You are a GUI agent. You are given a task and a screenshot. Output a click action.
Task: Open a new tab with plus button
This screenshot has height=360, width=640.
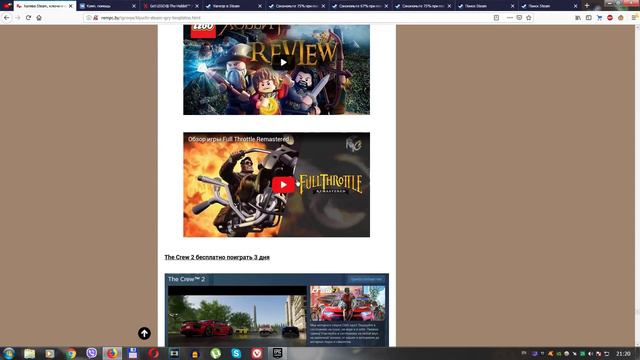(x=587, y=6)
